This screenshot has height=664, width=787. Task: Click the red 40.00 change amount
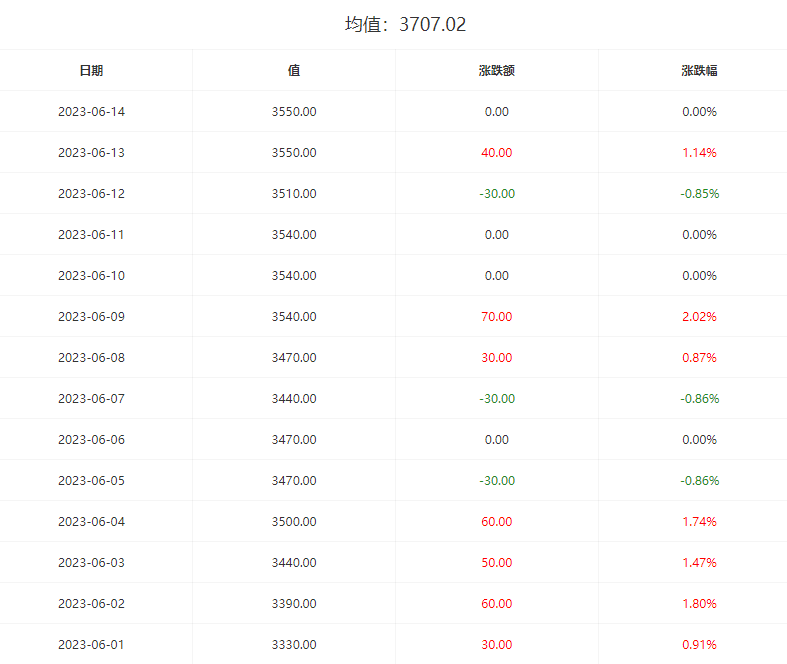click(497, 153)
